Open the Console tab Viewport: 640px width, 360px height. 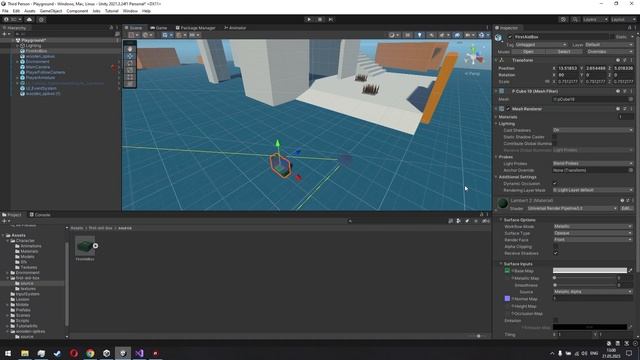click(x=40, y=214)
